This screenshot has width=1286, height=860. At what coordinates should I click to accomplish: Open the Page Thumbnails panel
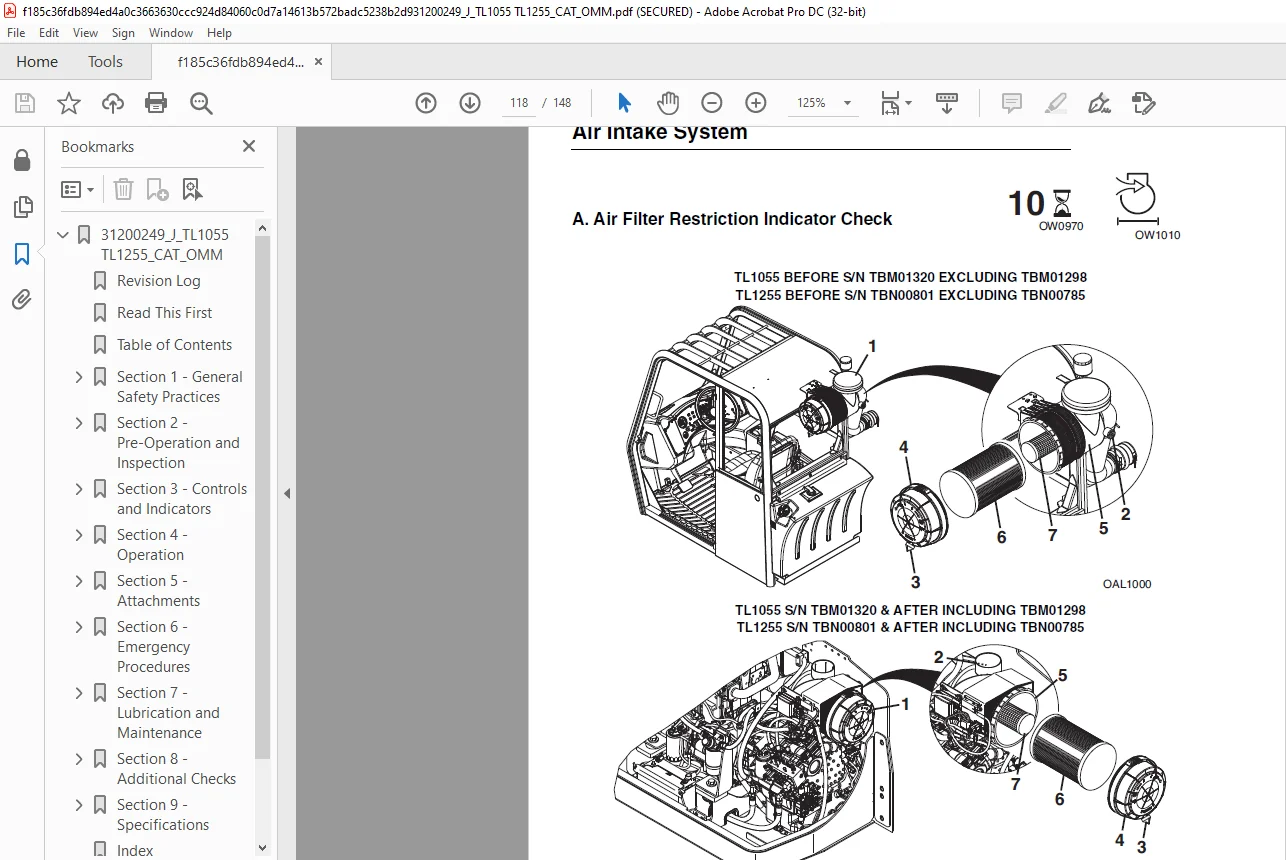(22, 207)
